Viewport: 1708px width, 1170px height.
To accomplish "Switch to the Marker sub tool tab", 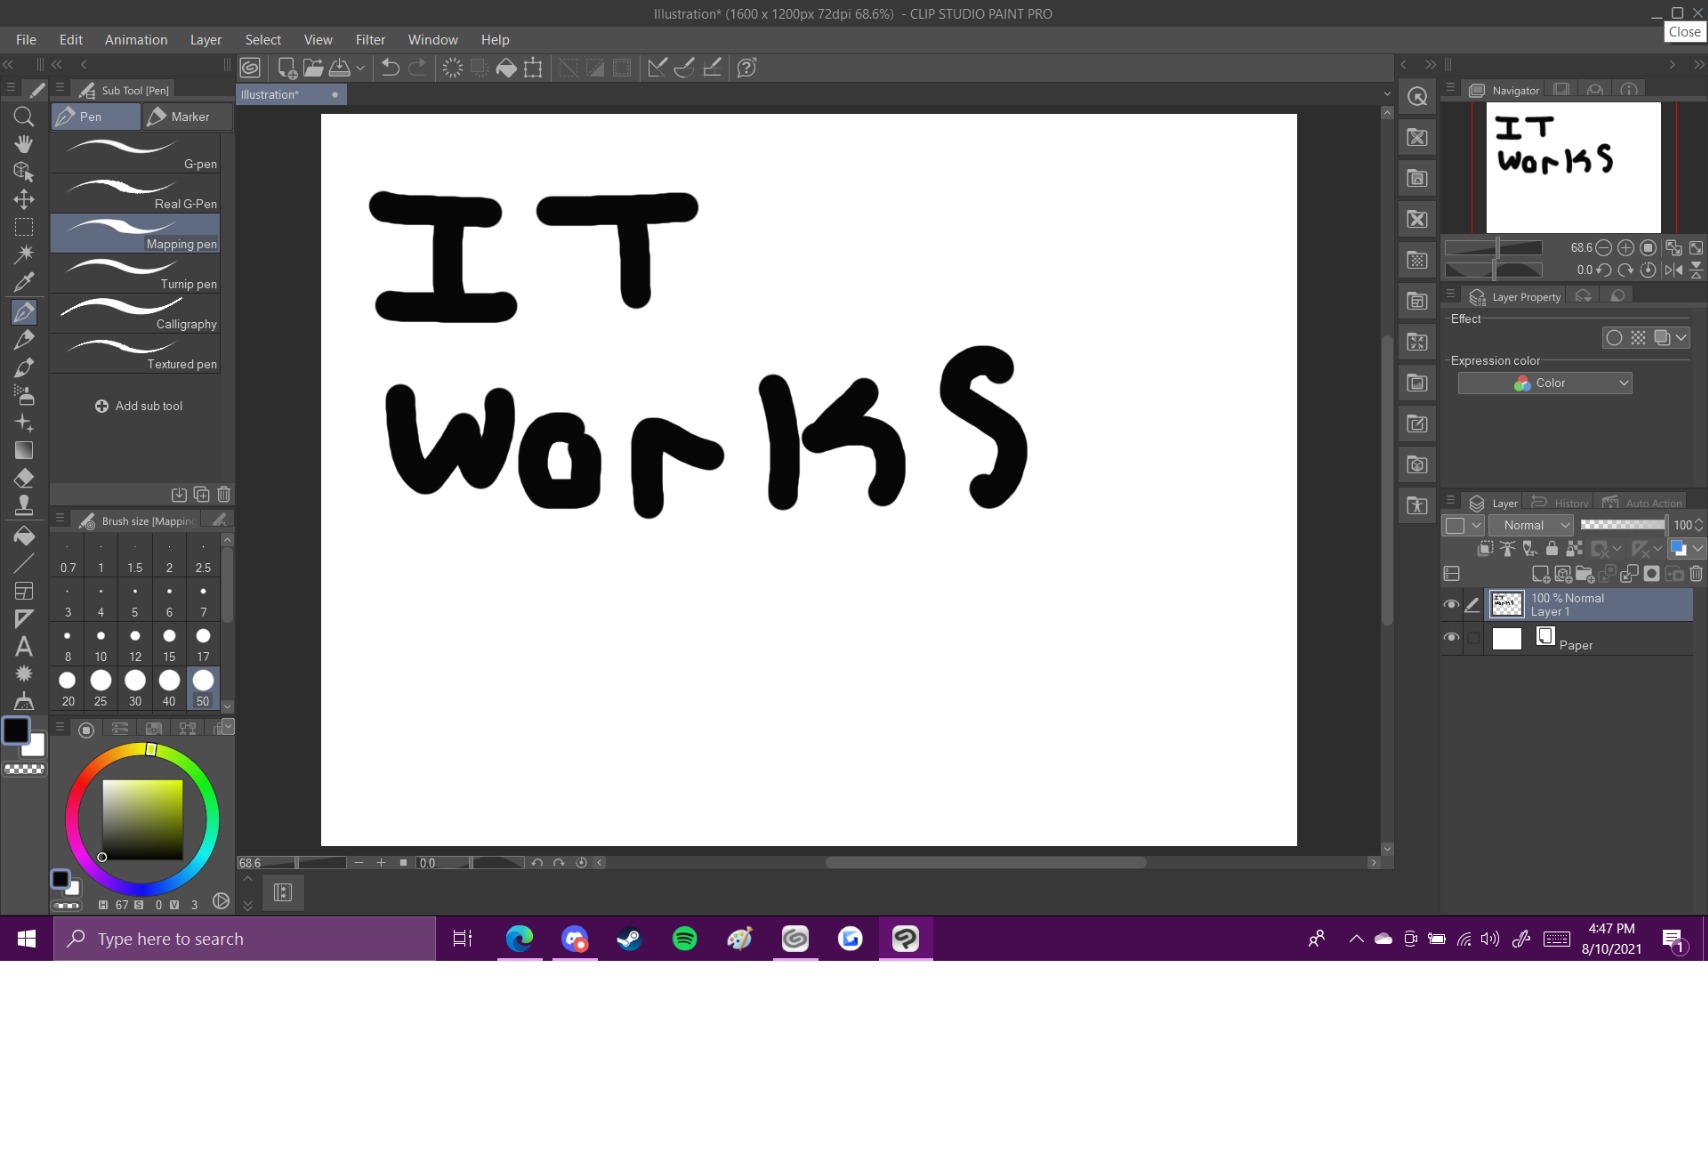I will (188, 117).
